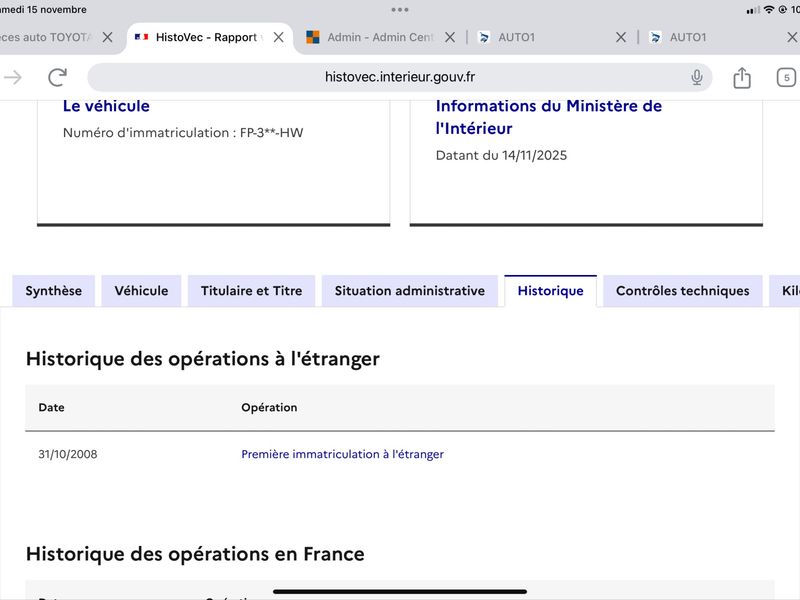Image resolution: width=800 pixels, height=600 pixels.
Task: Reload the HistoVec page
Action: [58, 77]
